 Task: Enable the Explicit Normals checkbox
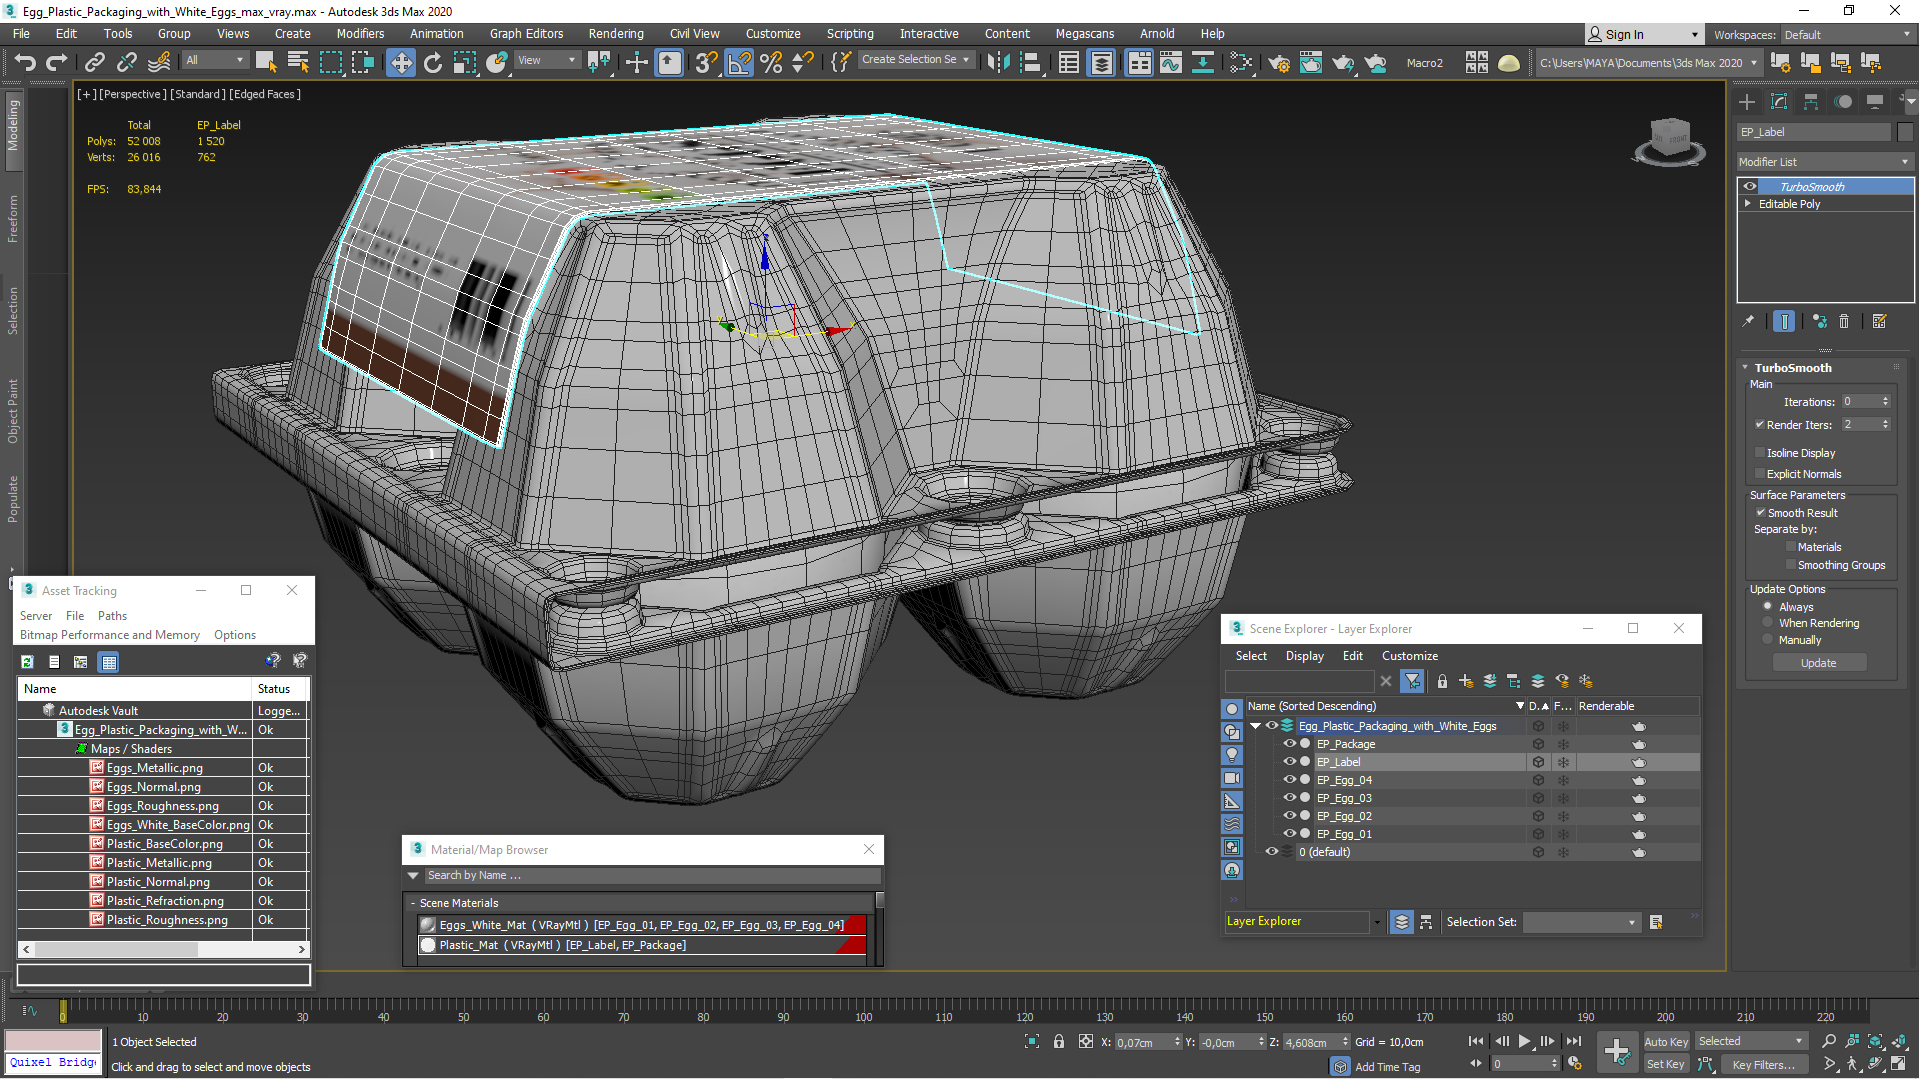pos(1760,474)
